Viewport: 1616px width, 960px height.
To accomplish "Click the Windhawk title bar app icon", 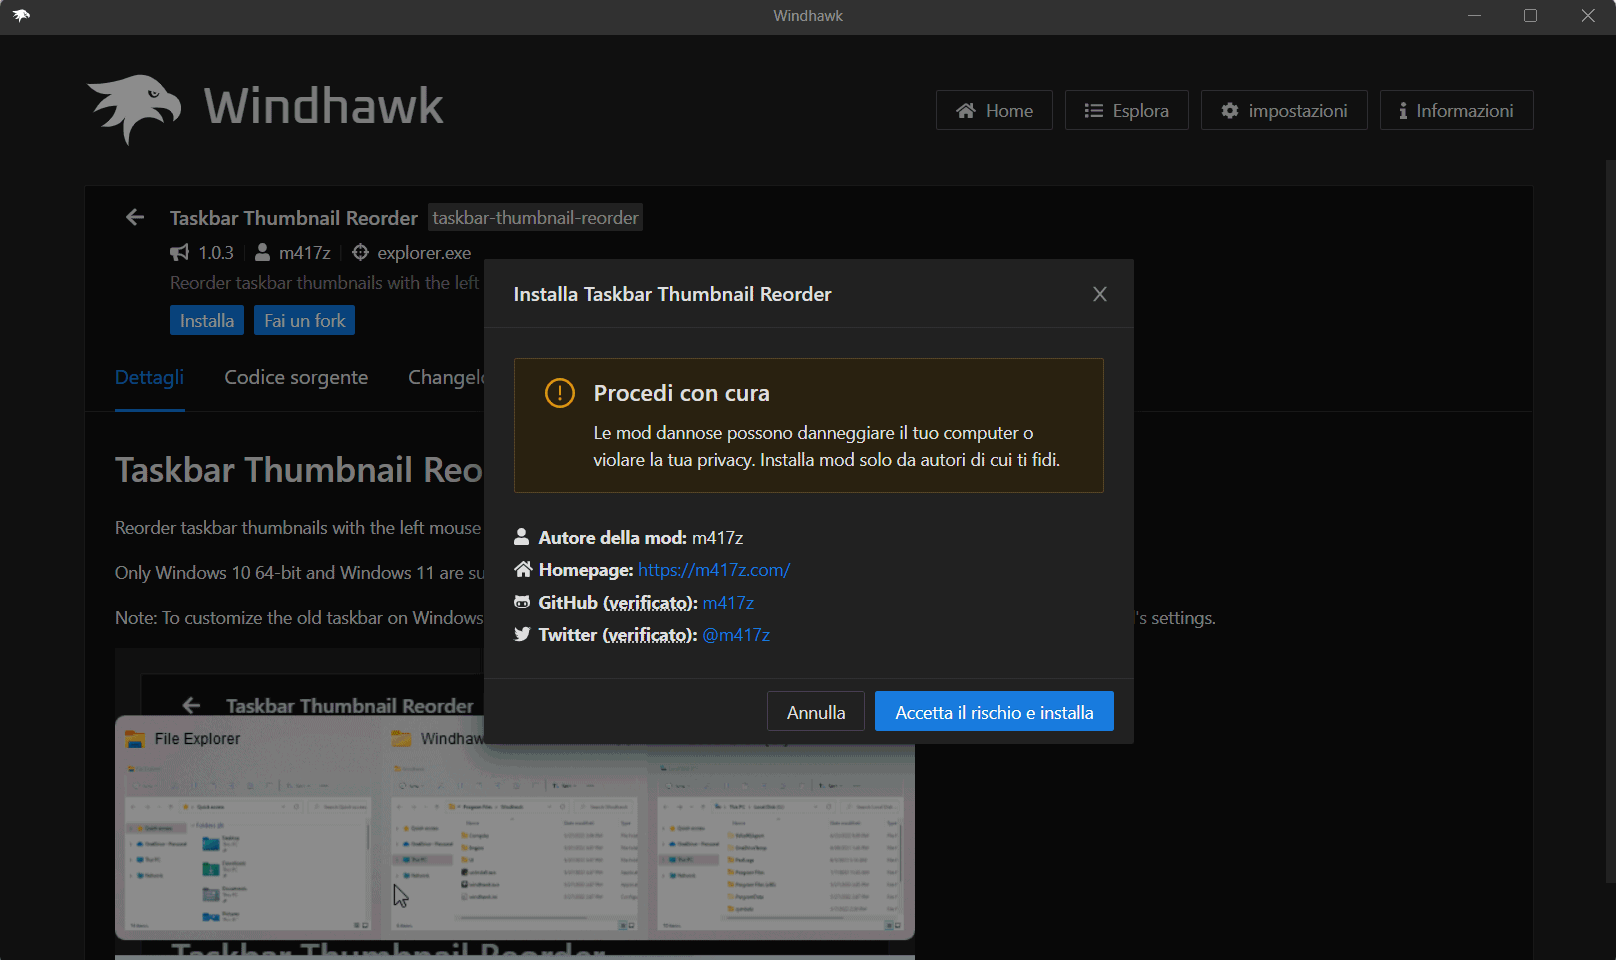I will point(21,16).
